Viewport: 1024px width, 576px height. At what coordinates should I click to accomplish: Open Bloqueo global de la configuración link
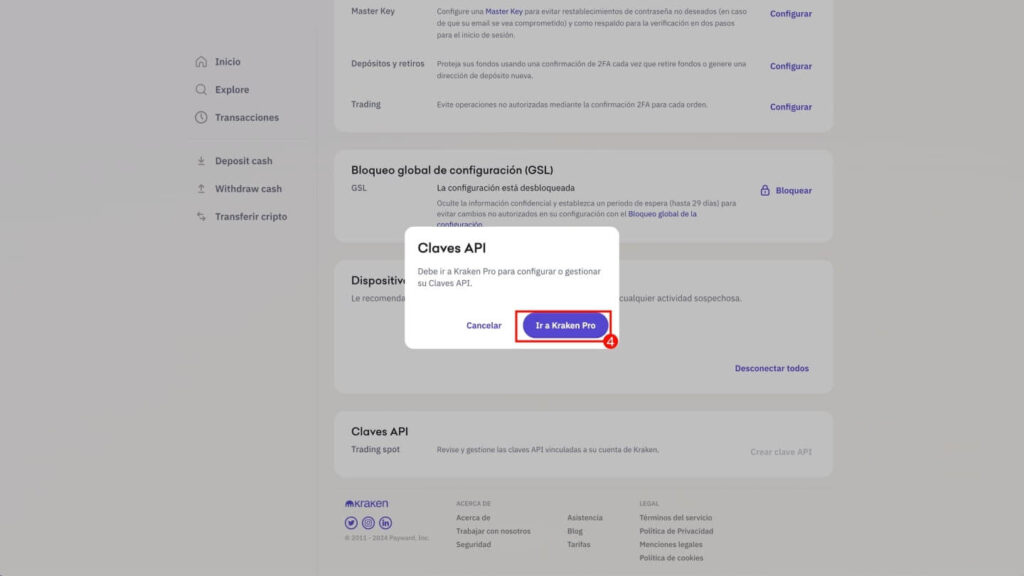tap(662, 214)
